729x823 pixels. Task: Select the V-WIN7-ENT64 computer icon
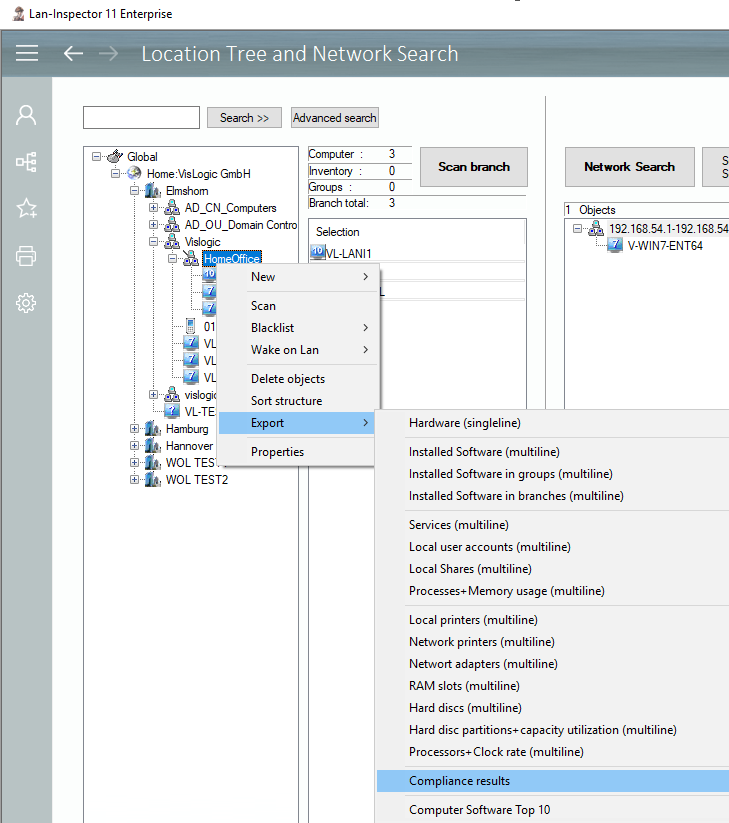click(x=615, y=245)
